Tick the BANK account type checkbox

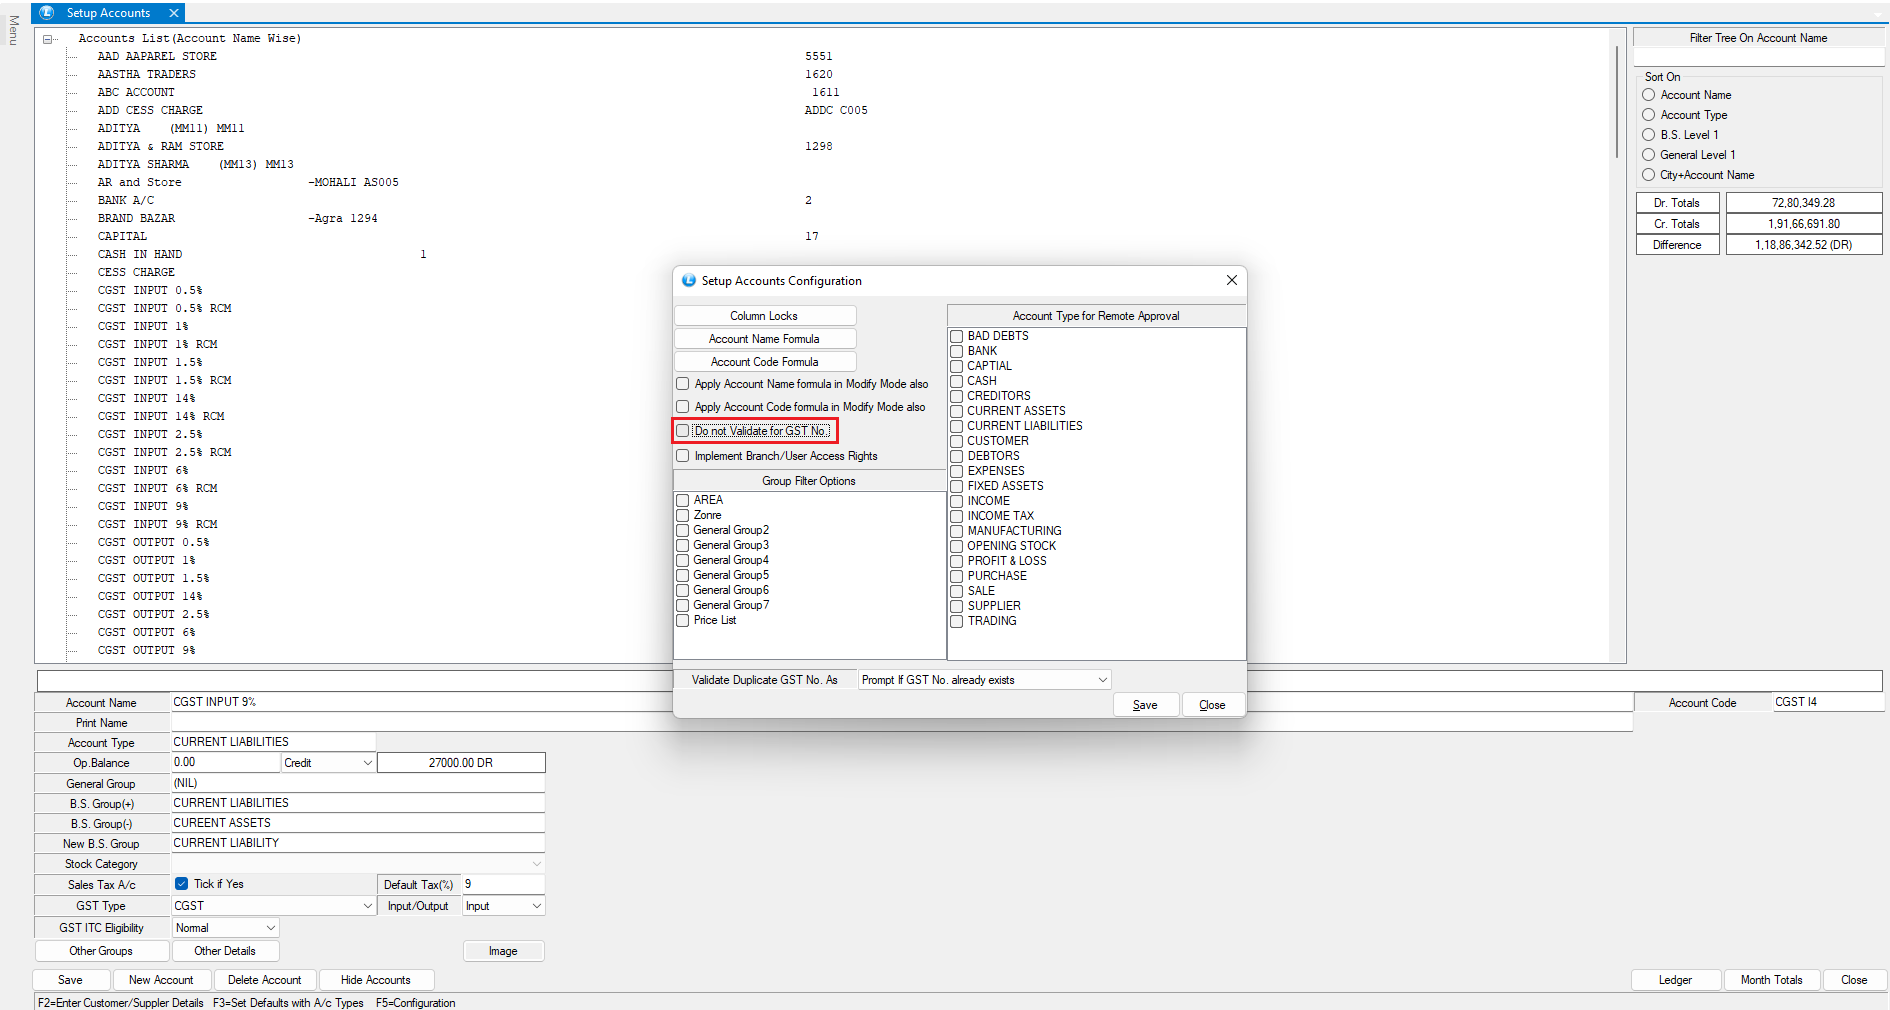[x=957, y=351]
